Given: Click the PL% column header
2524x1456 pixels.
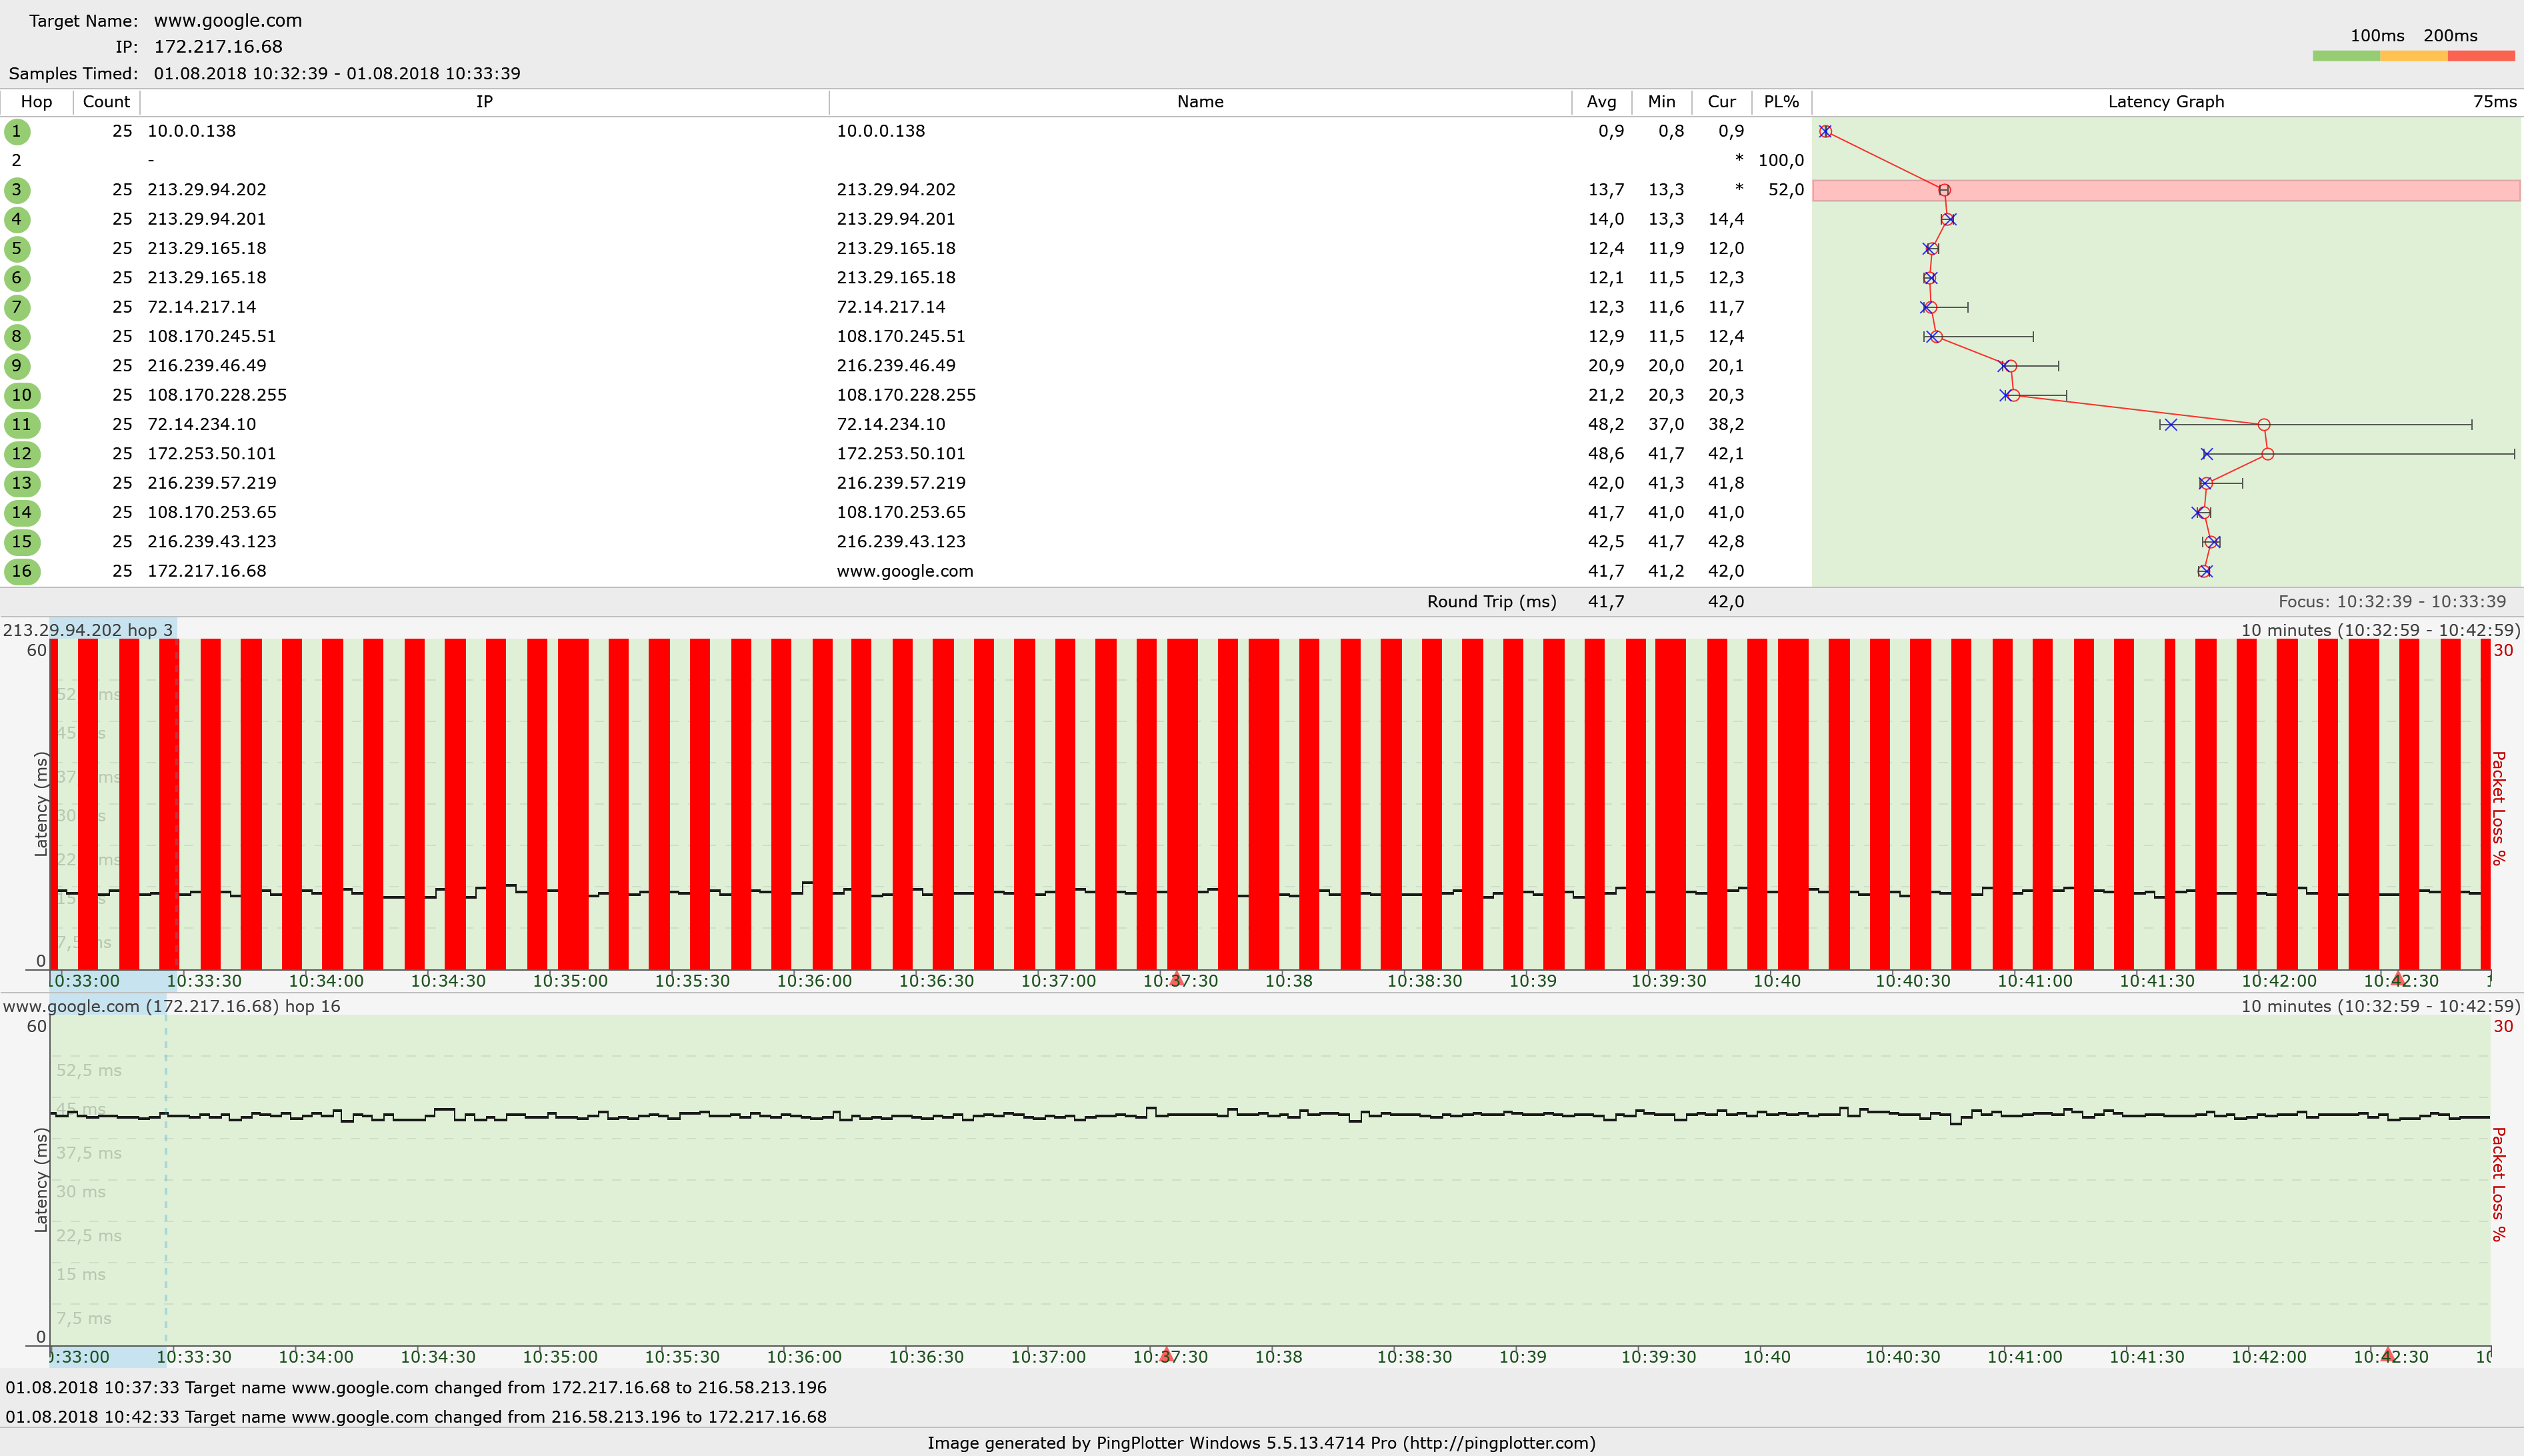Looking at the screenshot, I should (x=1781, y=102).
